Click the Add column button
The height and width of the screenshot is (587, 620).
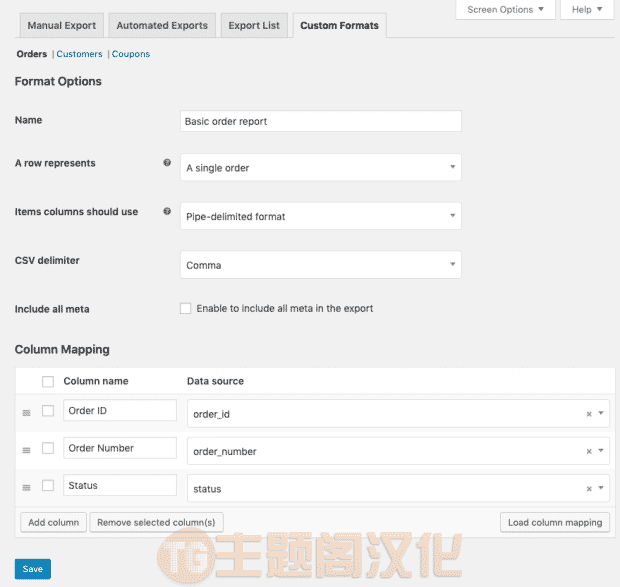[53, 523]
